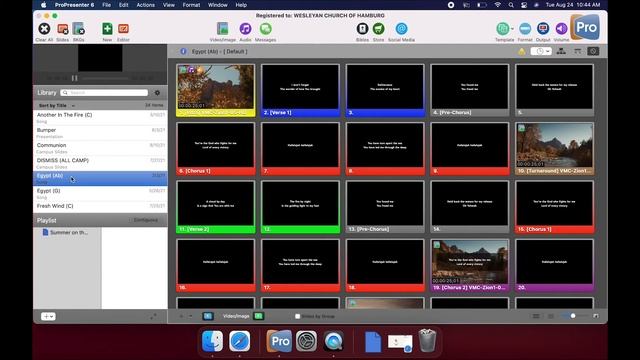Select Fresh Wind (C) in the library
This screenshot has height=360, width=640.
pos(100,207)
